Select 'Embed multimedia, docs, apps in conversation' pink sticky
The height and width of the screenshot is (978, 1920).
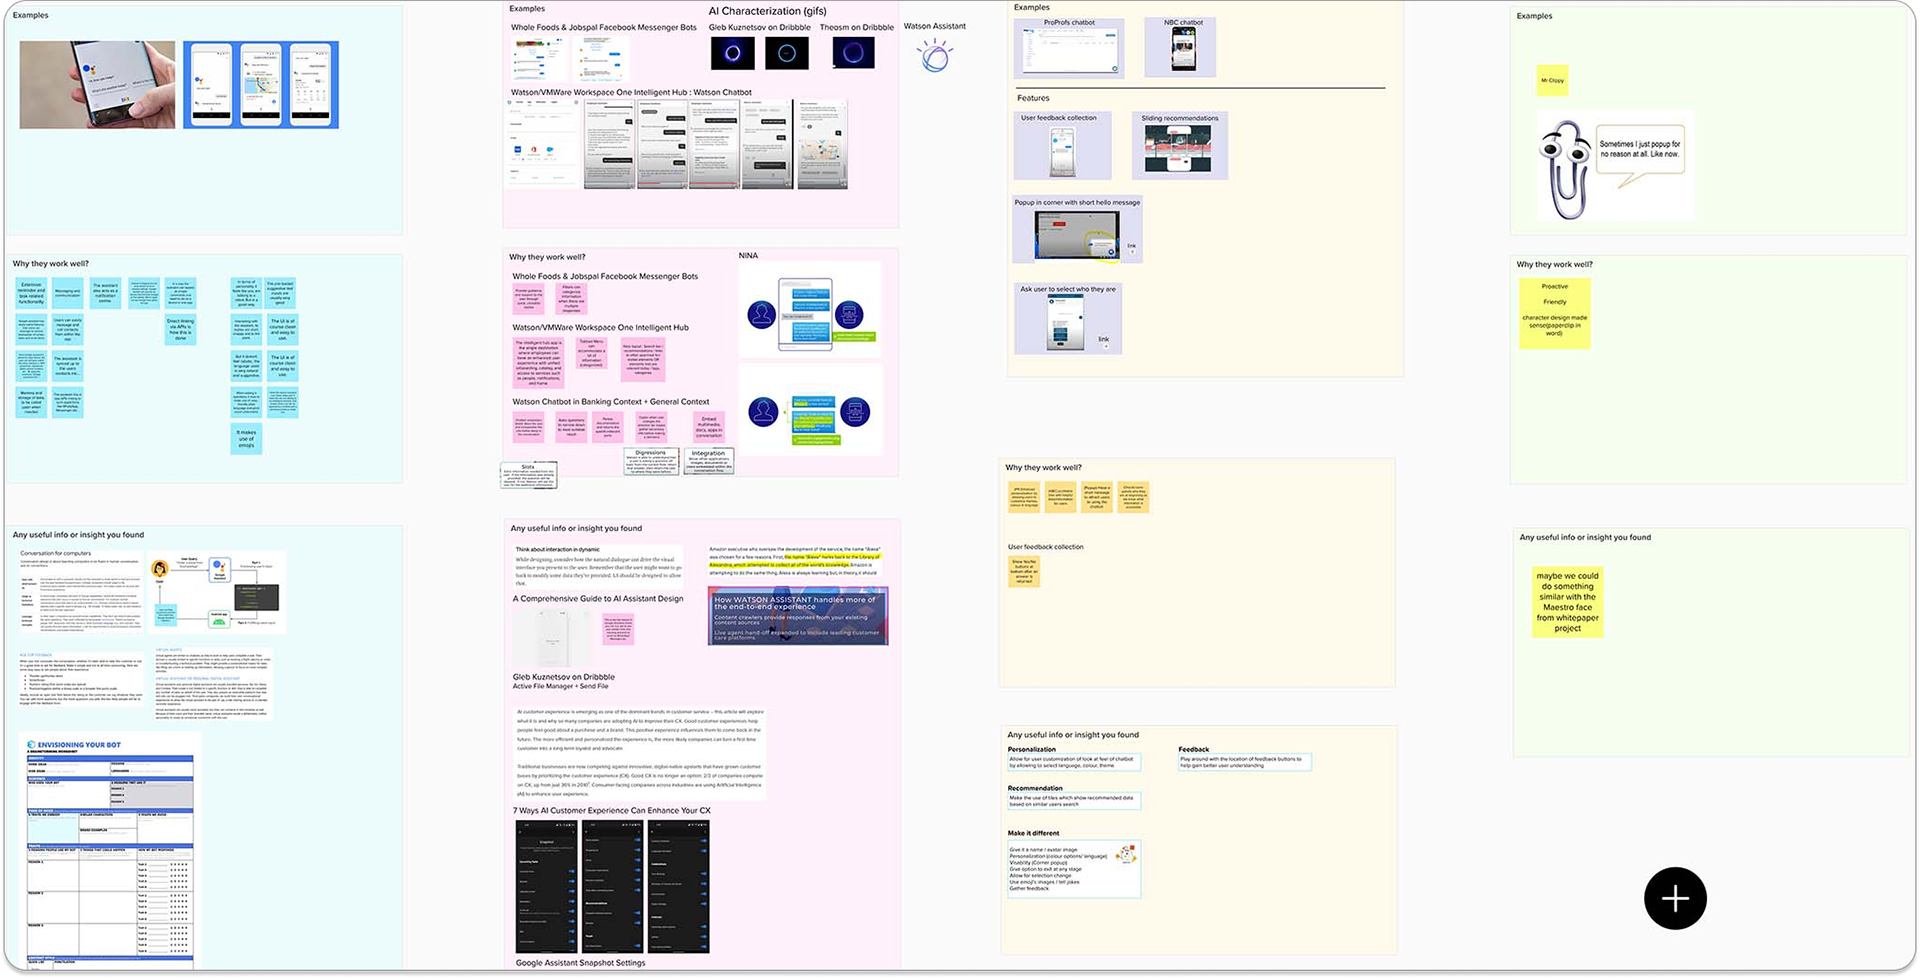pyautogui.click(x=709, y=427)
